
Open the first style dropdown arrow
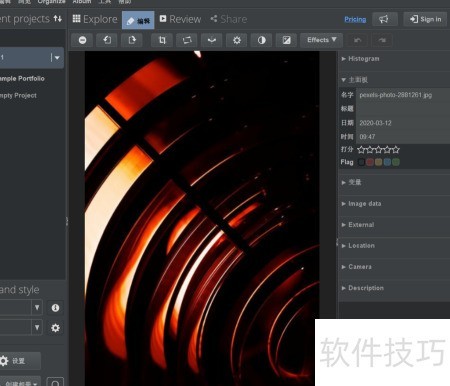tap(37, 307)
